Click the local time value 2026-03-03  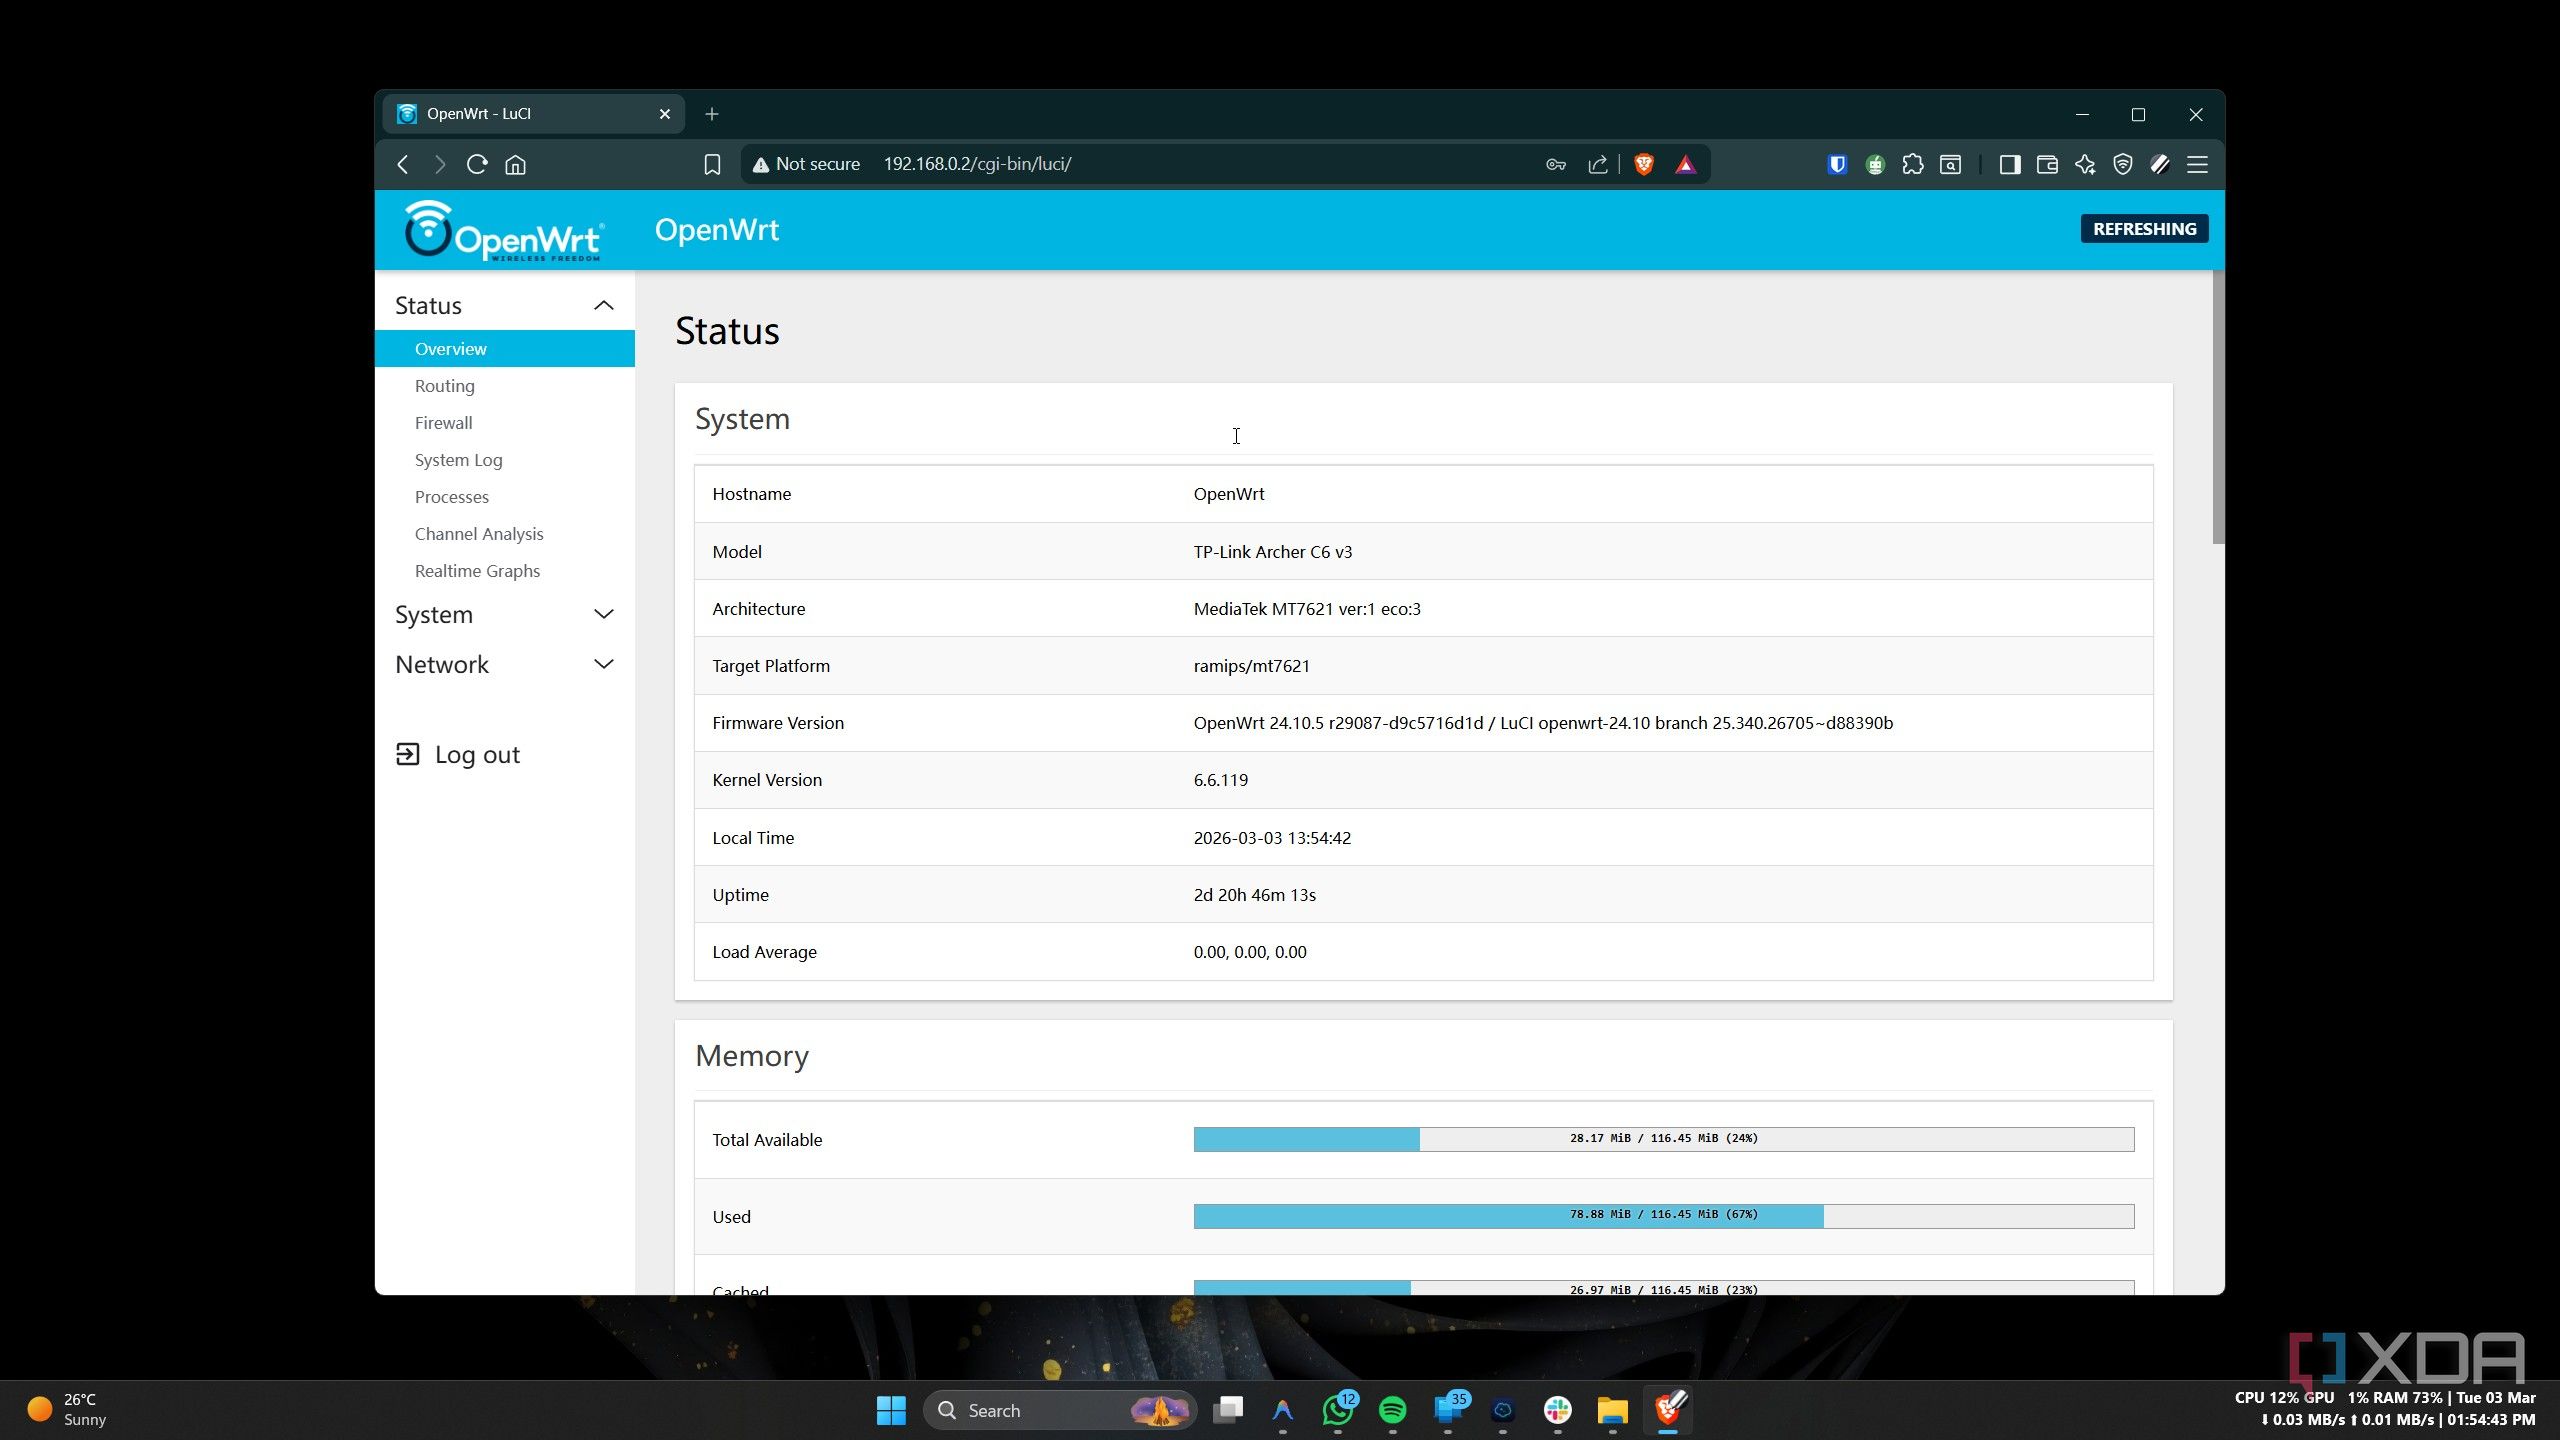click(1271, 837)
